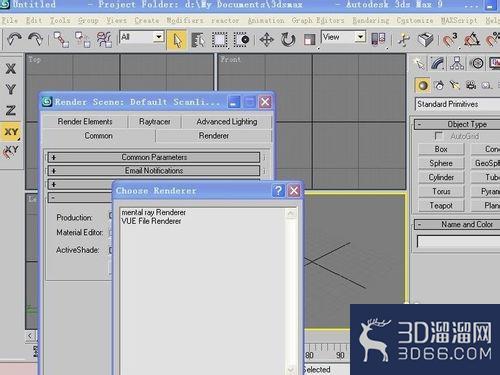
Task: Choose the Select Object arrow tool
Action: click(177, 40)
